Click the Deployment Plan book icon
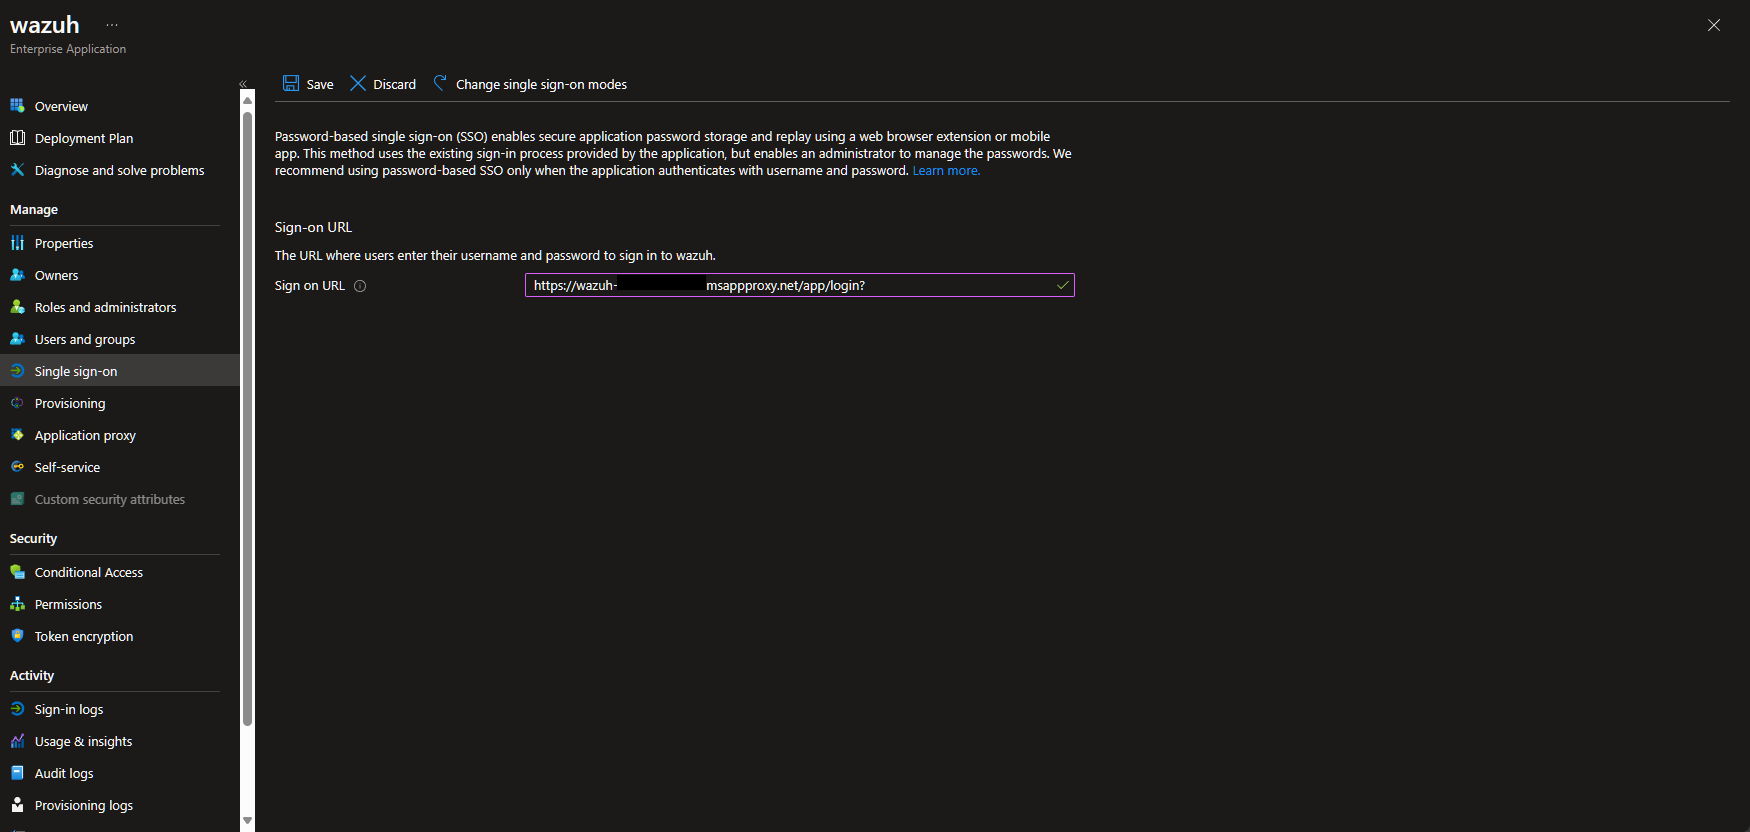This screenshot has height=832, width=1750. click(17, 138)
